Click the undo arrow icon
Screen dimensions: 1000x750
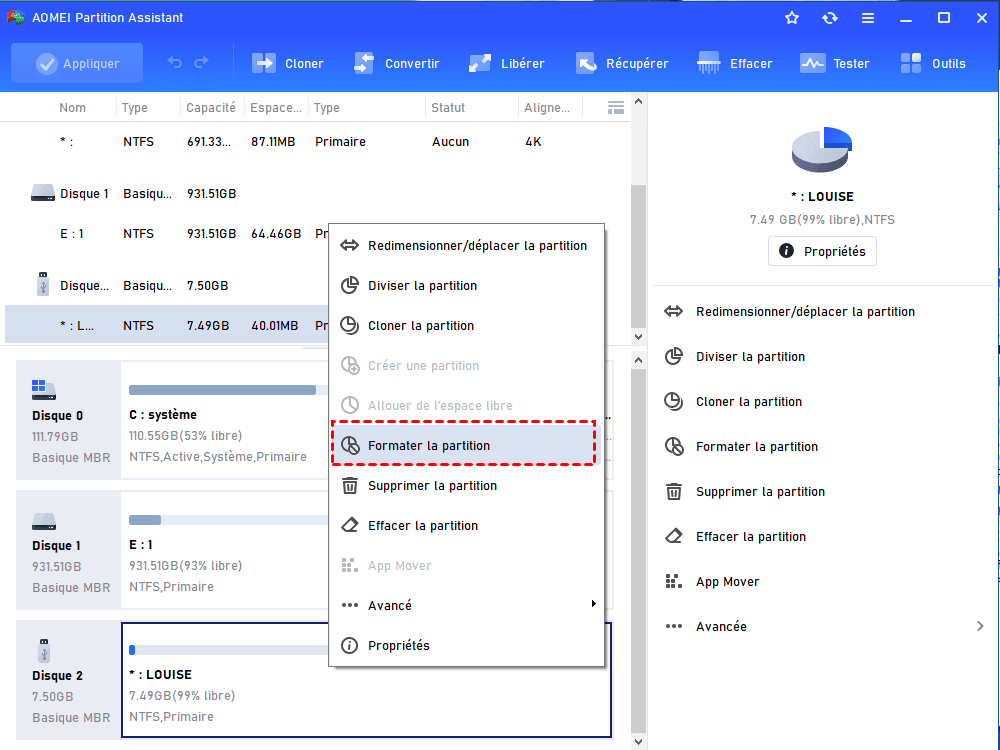pyautogui.click(x=175, y=63)
